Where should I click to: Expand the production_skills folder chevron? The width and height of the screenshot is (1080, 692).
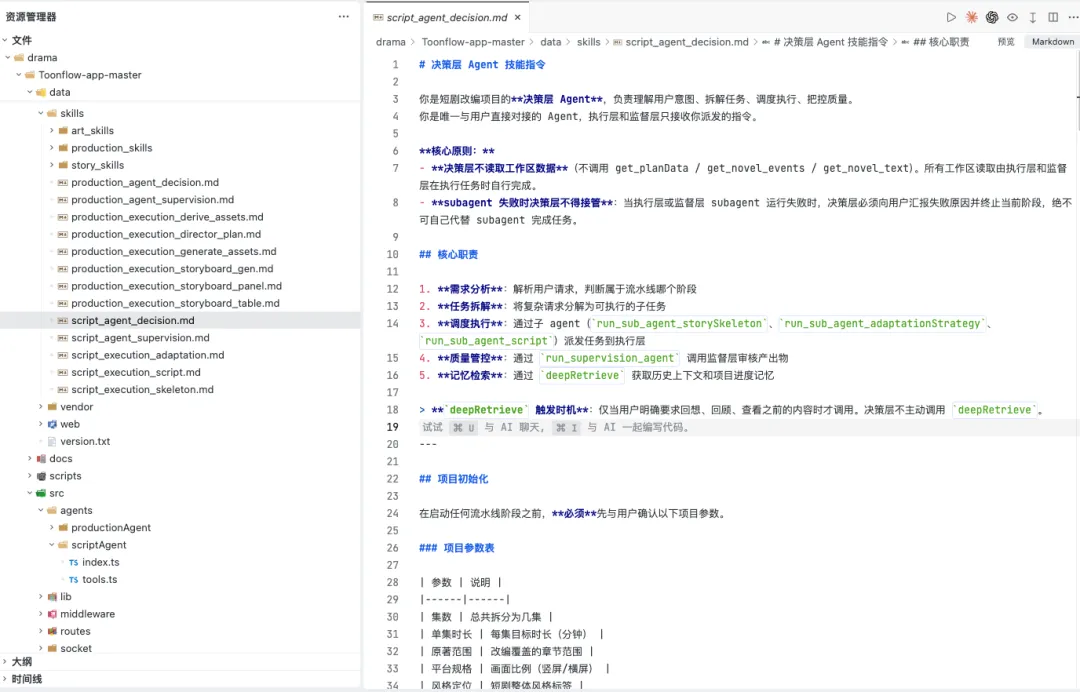point(52,147)
